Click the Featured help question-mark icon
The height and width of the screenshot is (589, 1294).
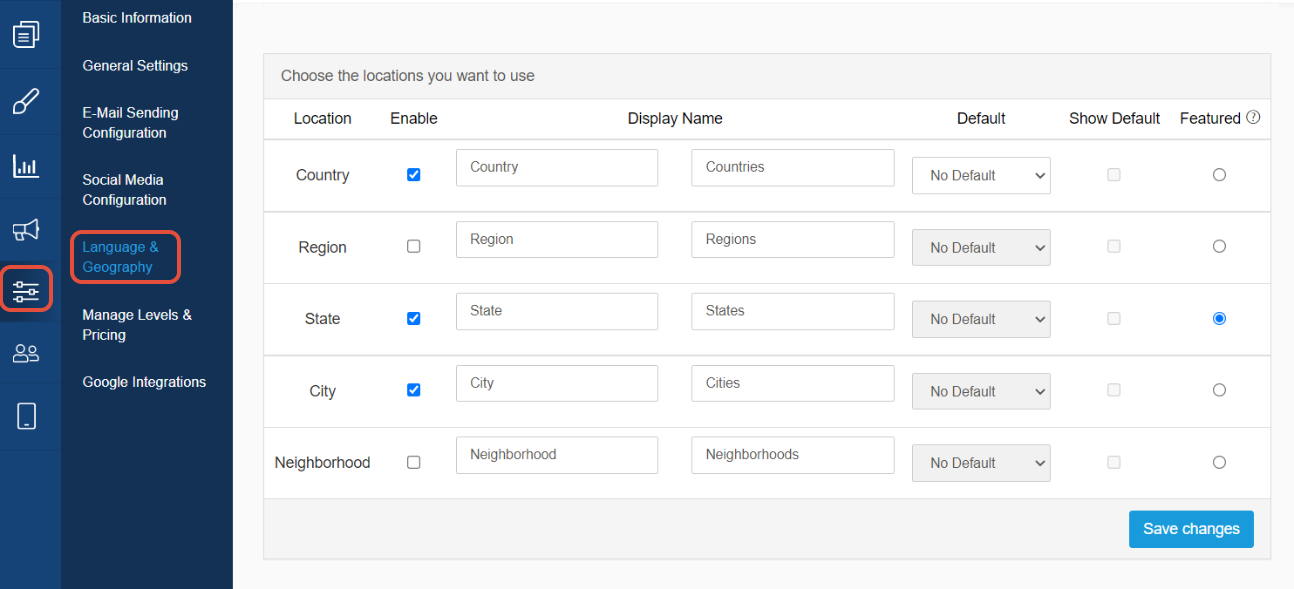[1253, 118]
